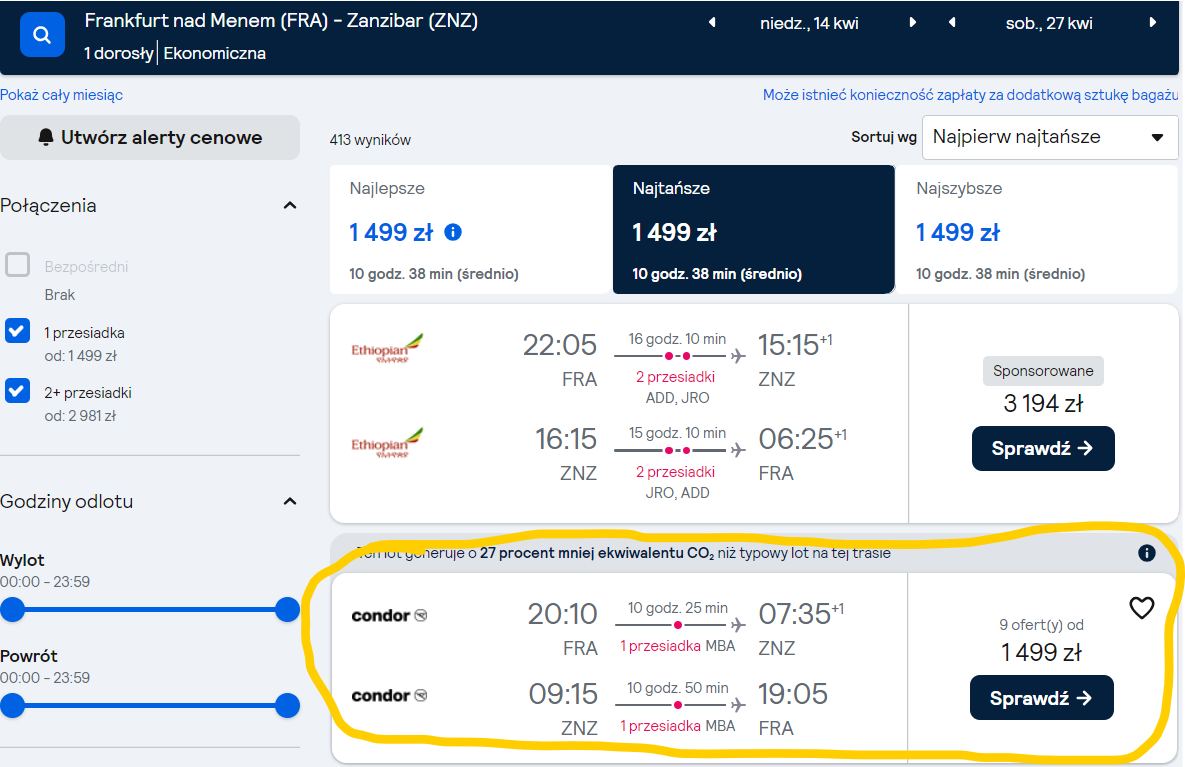Uncheck the 2+ przesiadki filter
The image size is (1185, 767).
17,391
